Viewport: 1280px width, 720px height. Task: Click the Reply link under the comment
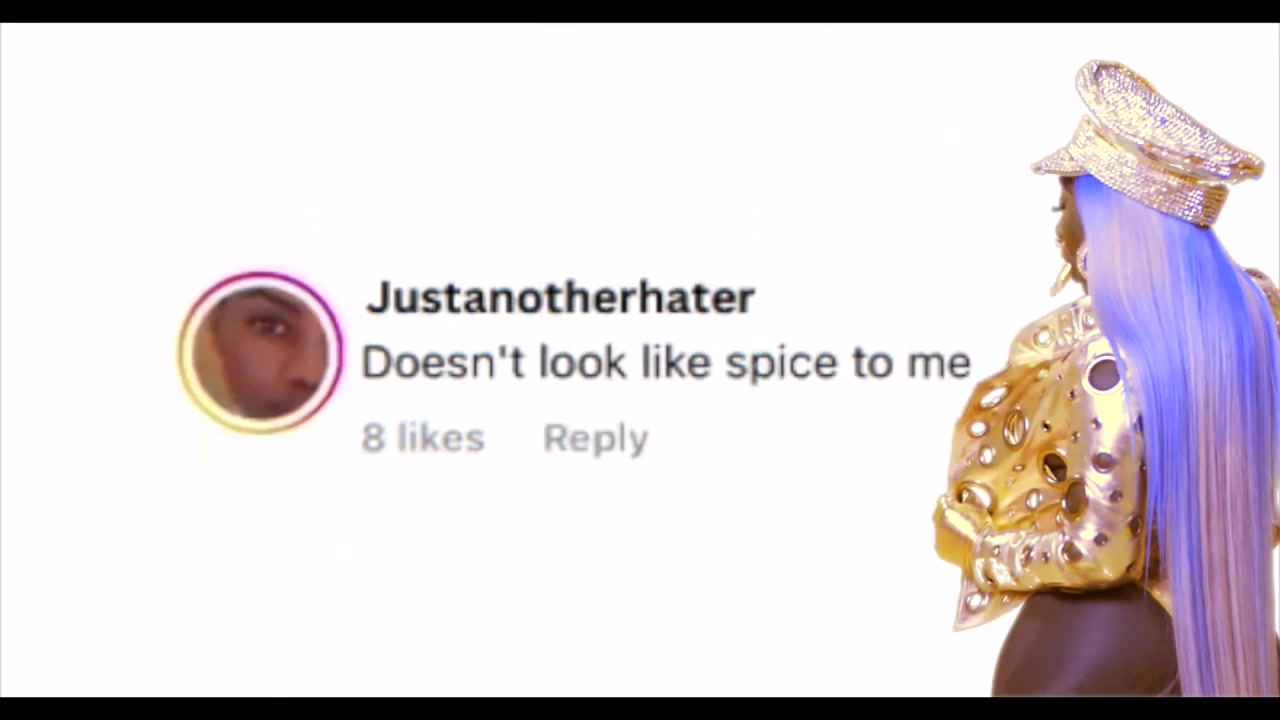pyautogui.click(x=595, y=439)
